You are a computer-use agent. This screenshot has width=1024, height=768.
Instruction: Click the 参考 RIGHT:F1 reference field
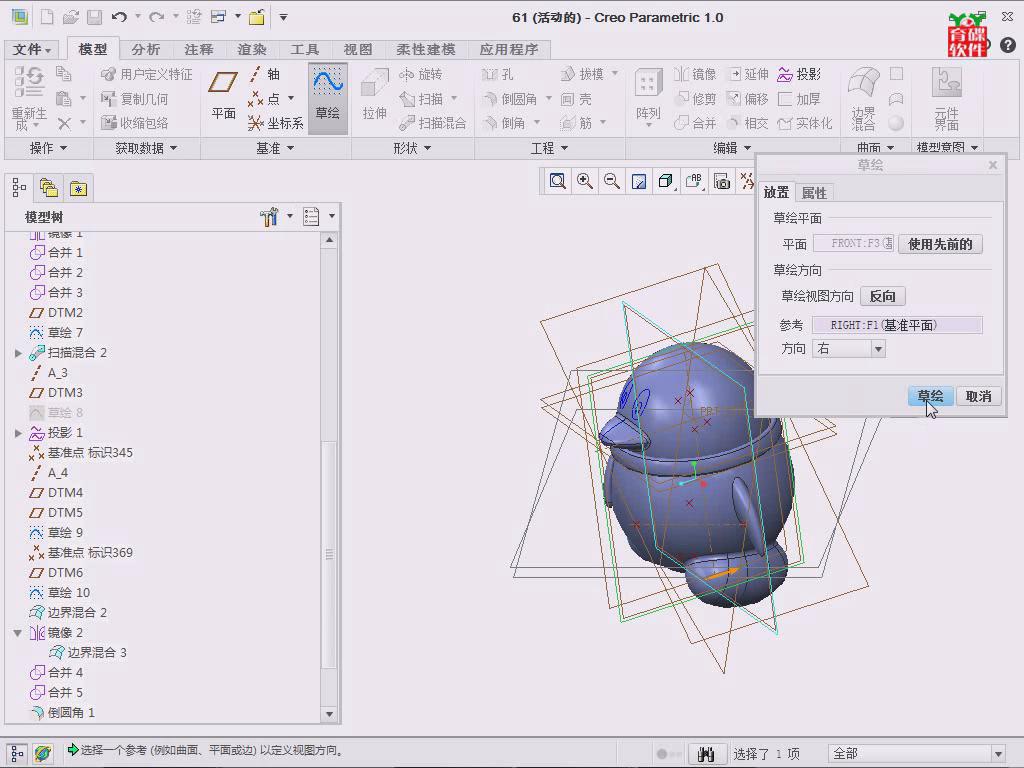[897, 325]
